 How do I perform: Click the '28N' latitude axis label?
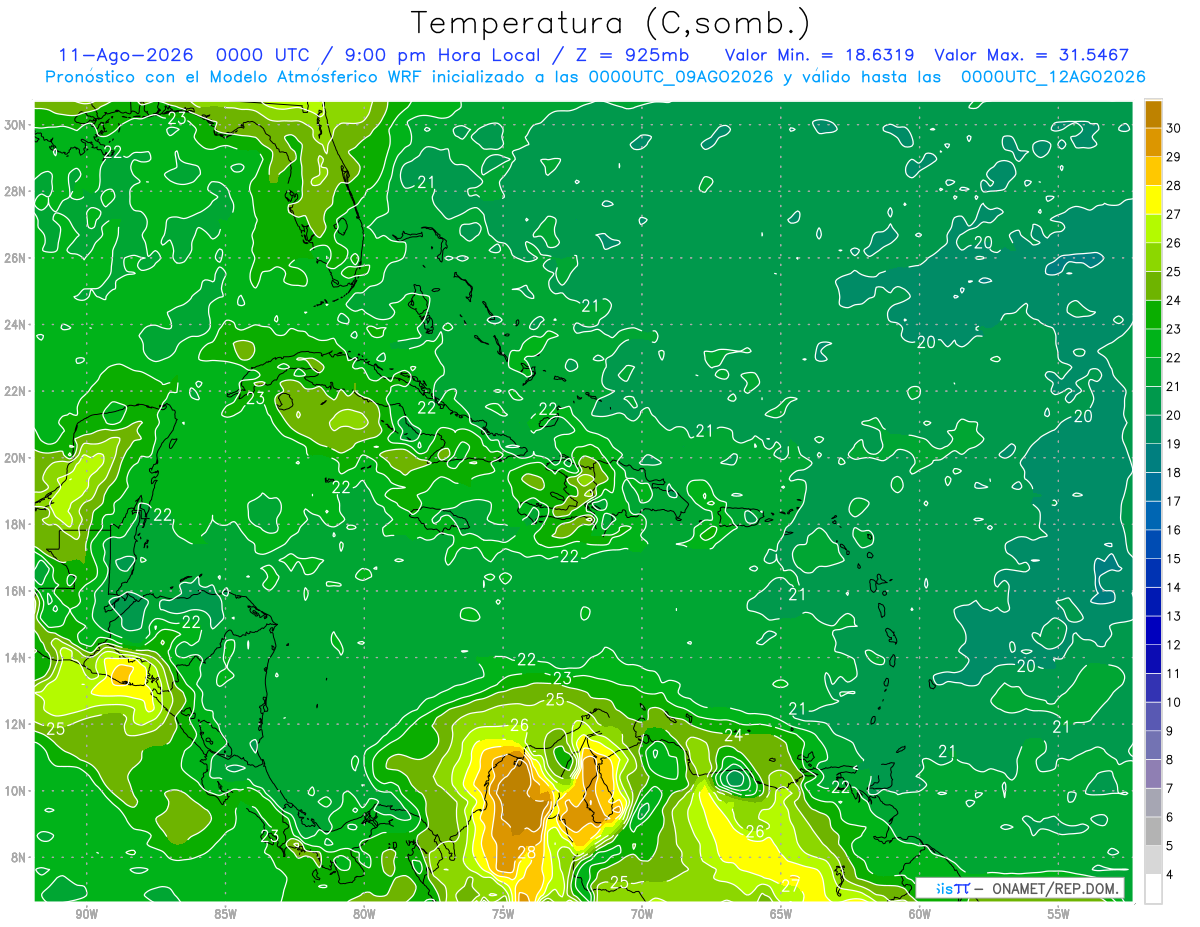pos(17,191)
